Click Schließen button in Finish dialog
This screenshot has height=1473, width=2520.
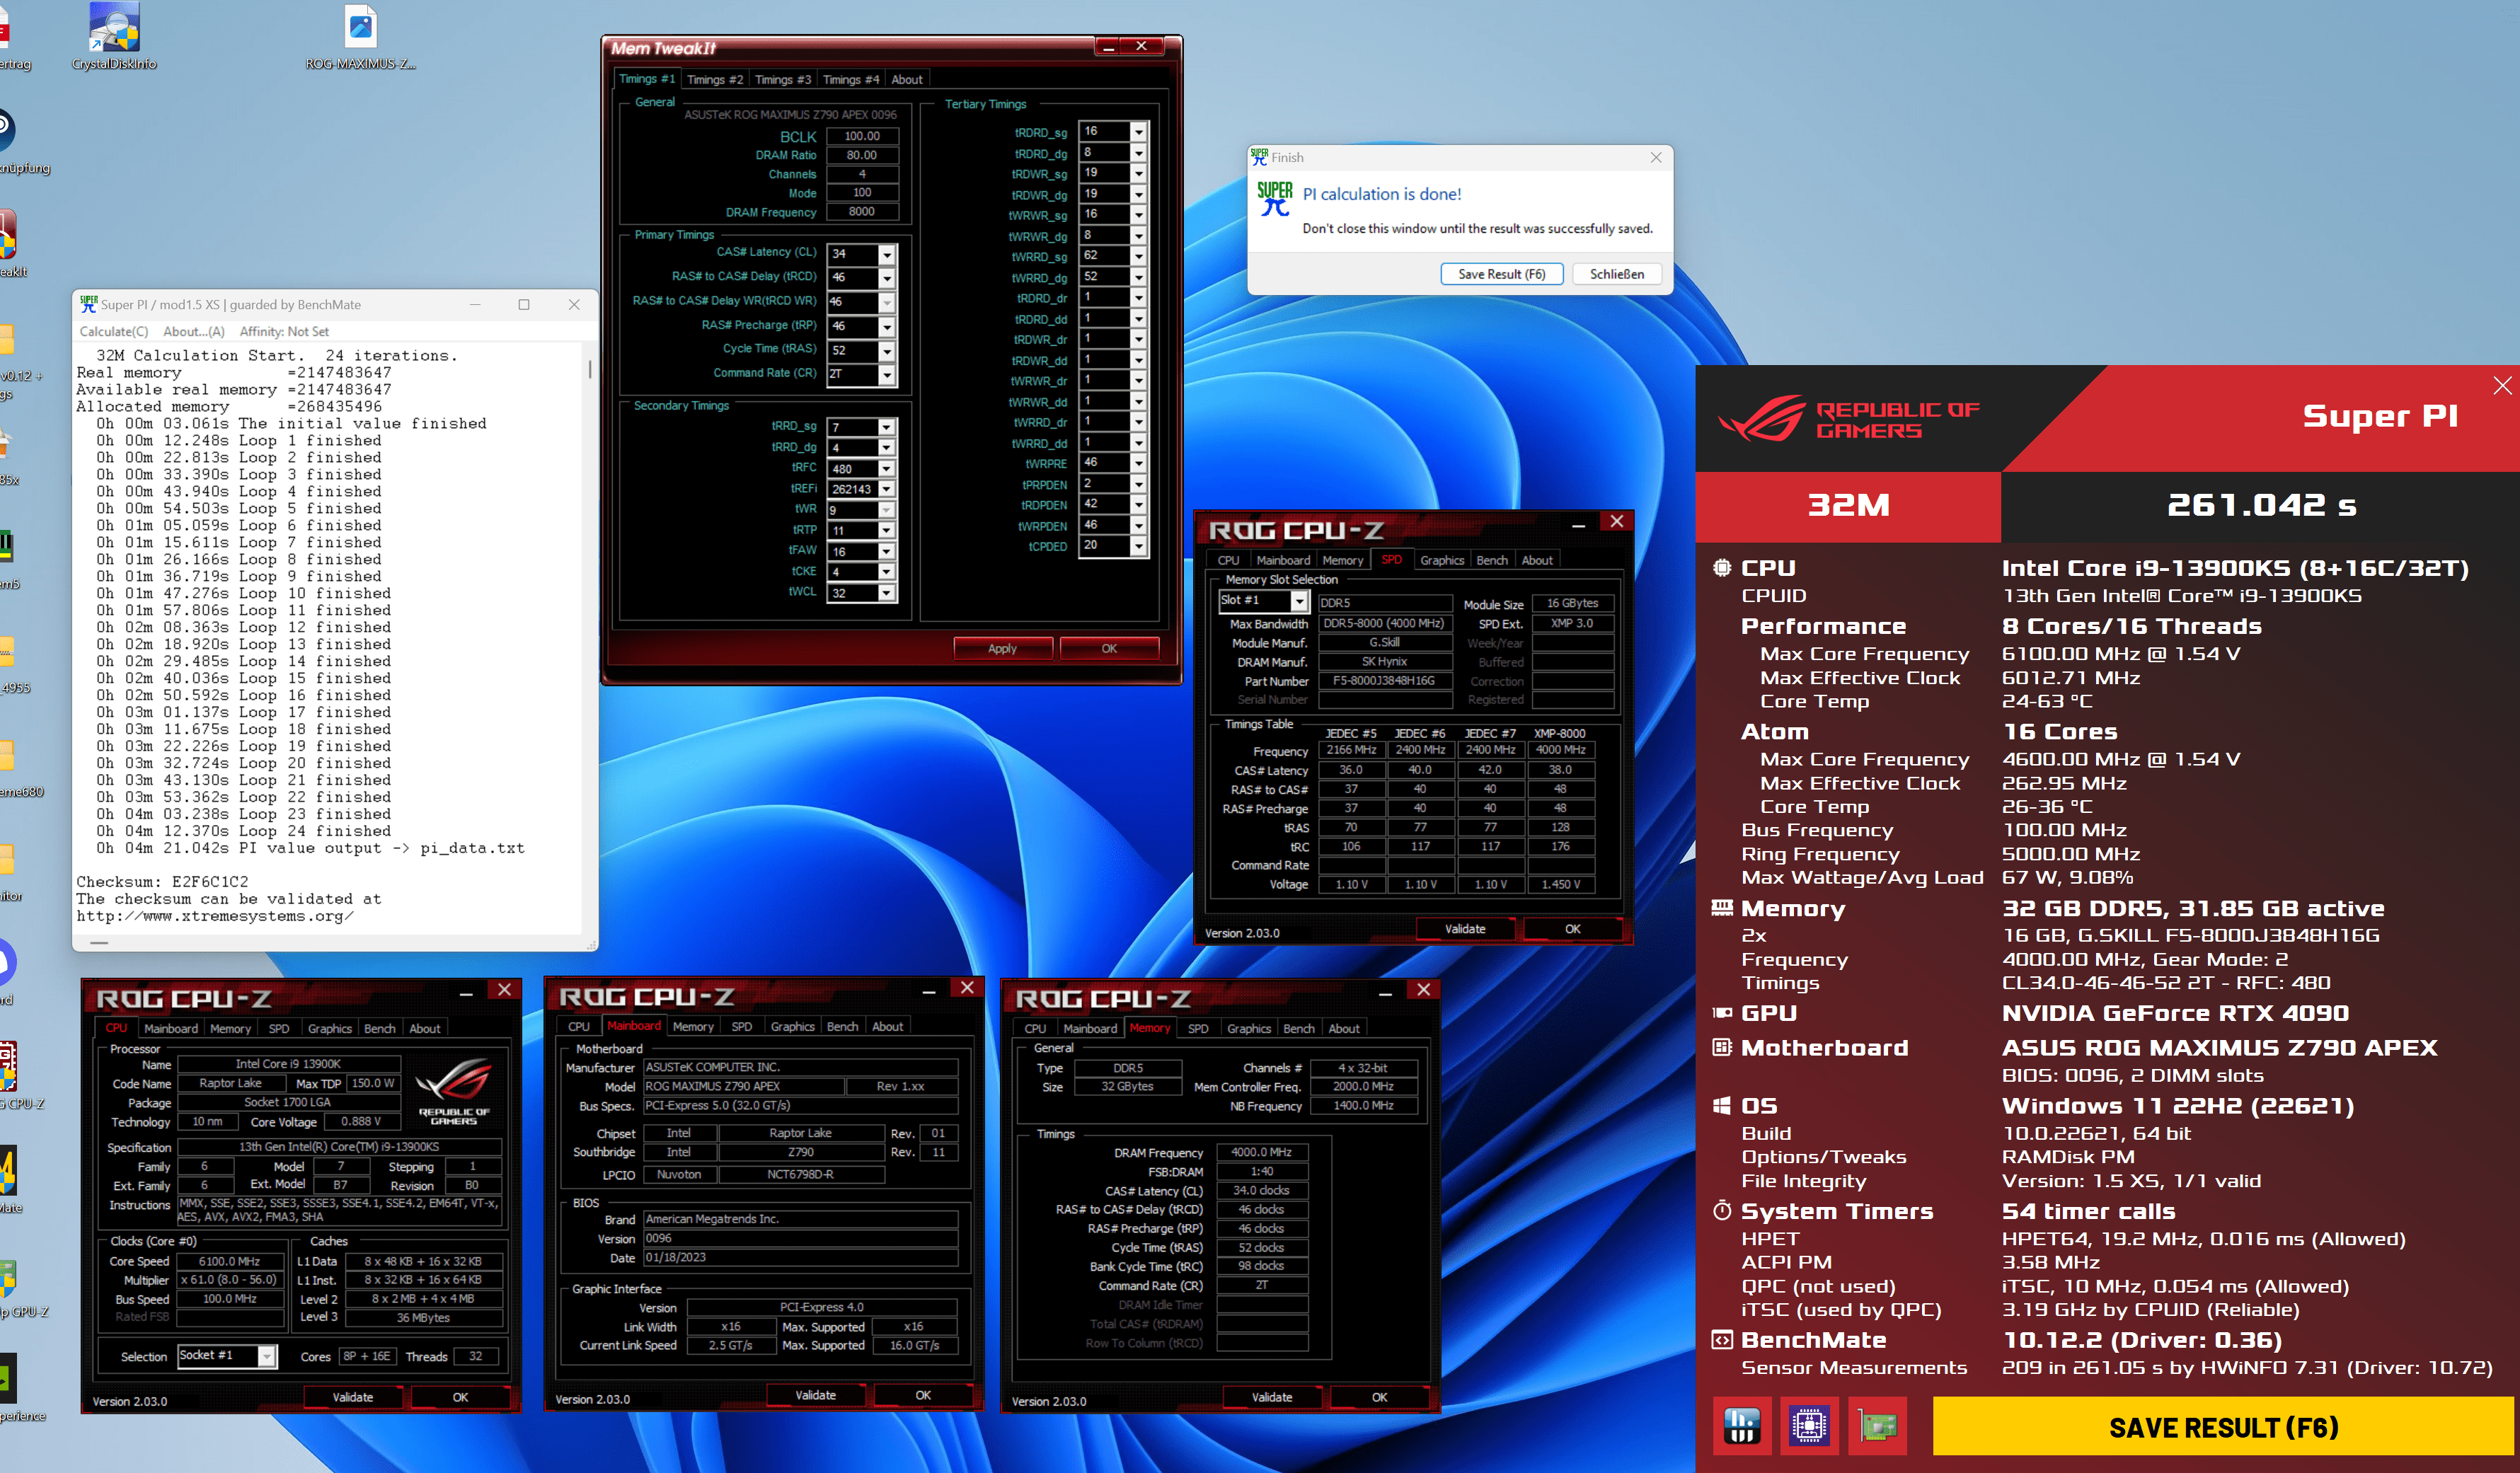click(x=1617, y=274)
